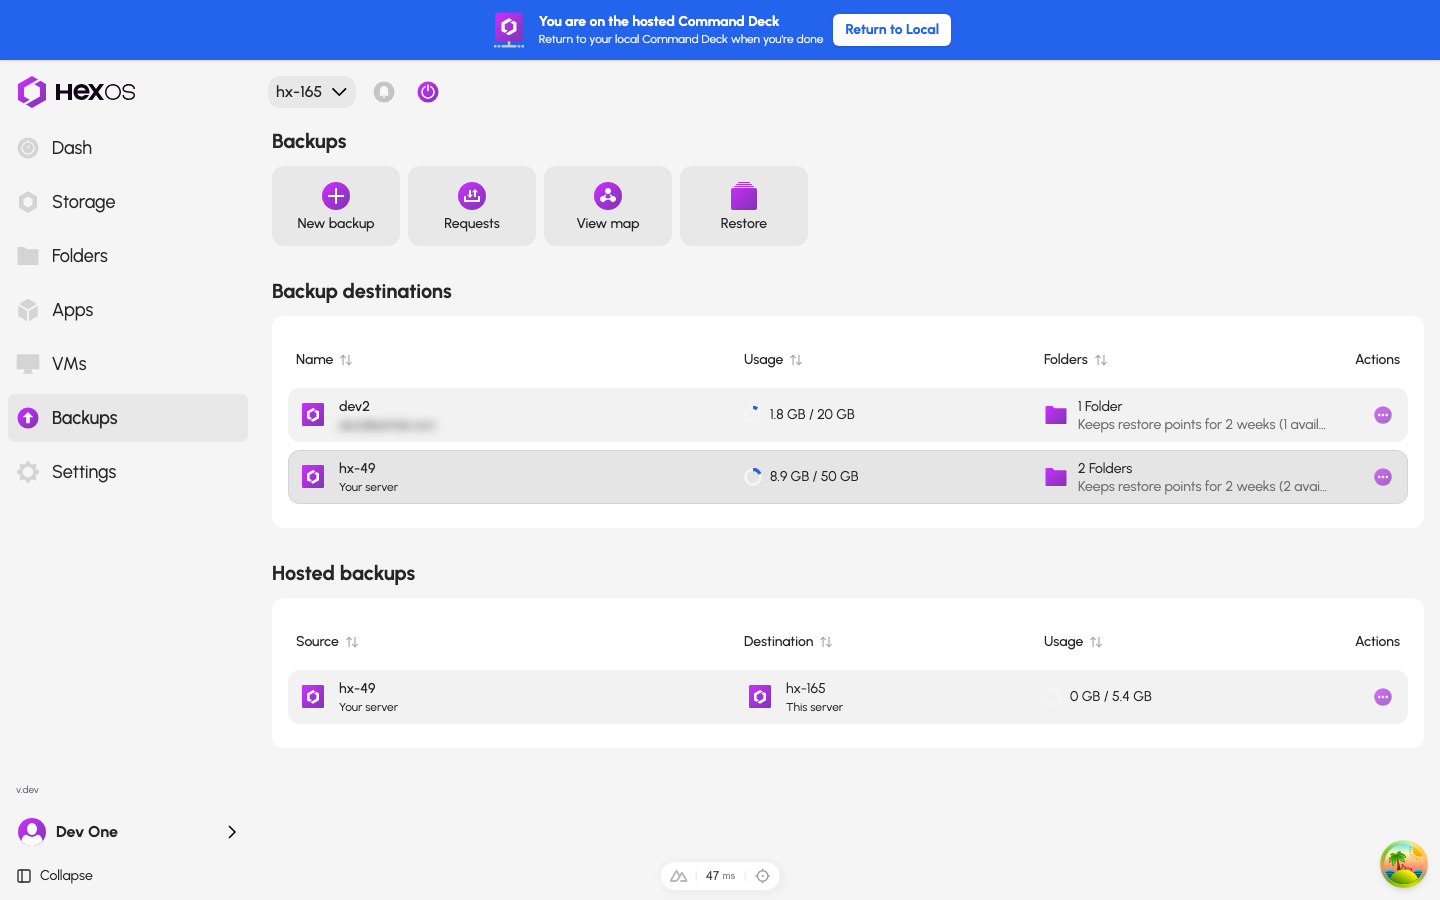Click the Storage hexagon icon
Viewport: 1440px width, 900px height.
coord(28,202)
